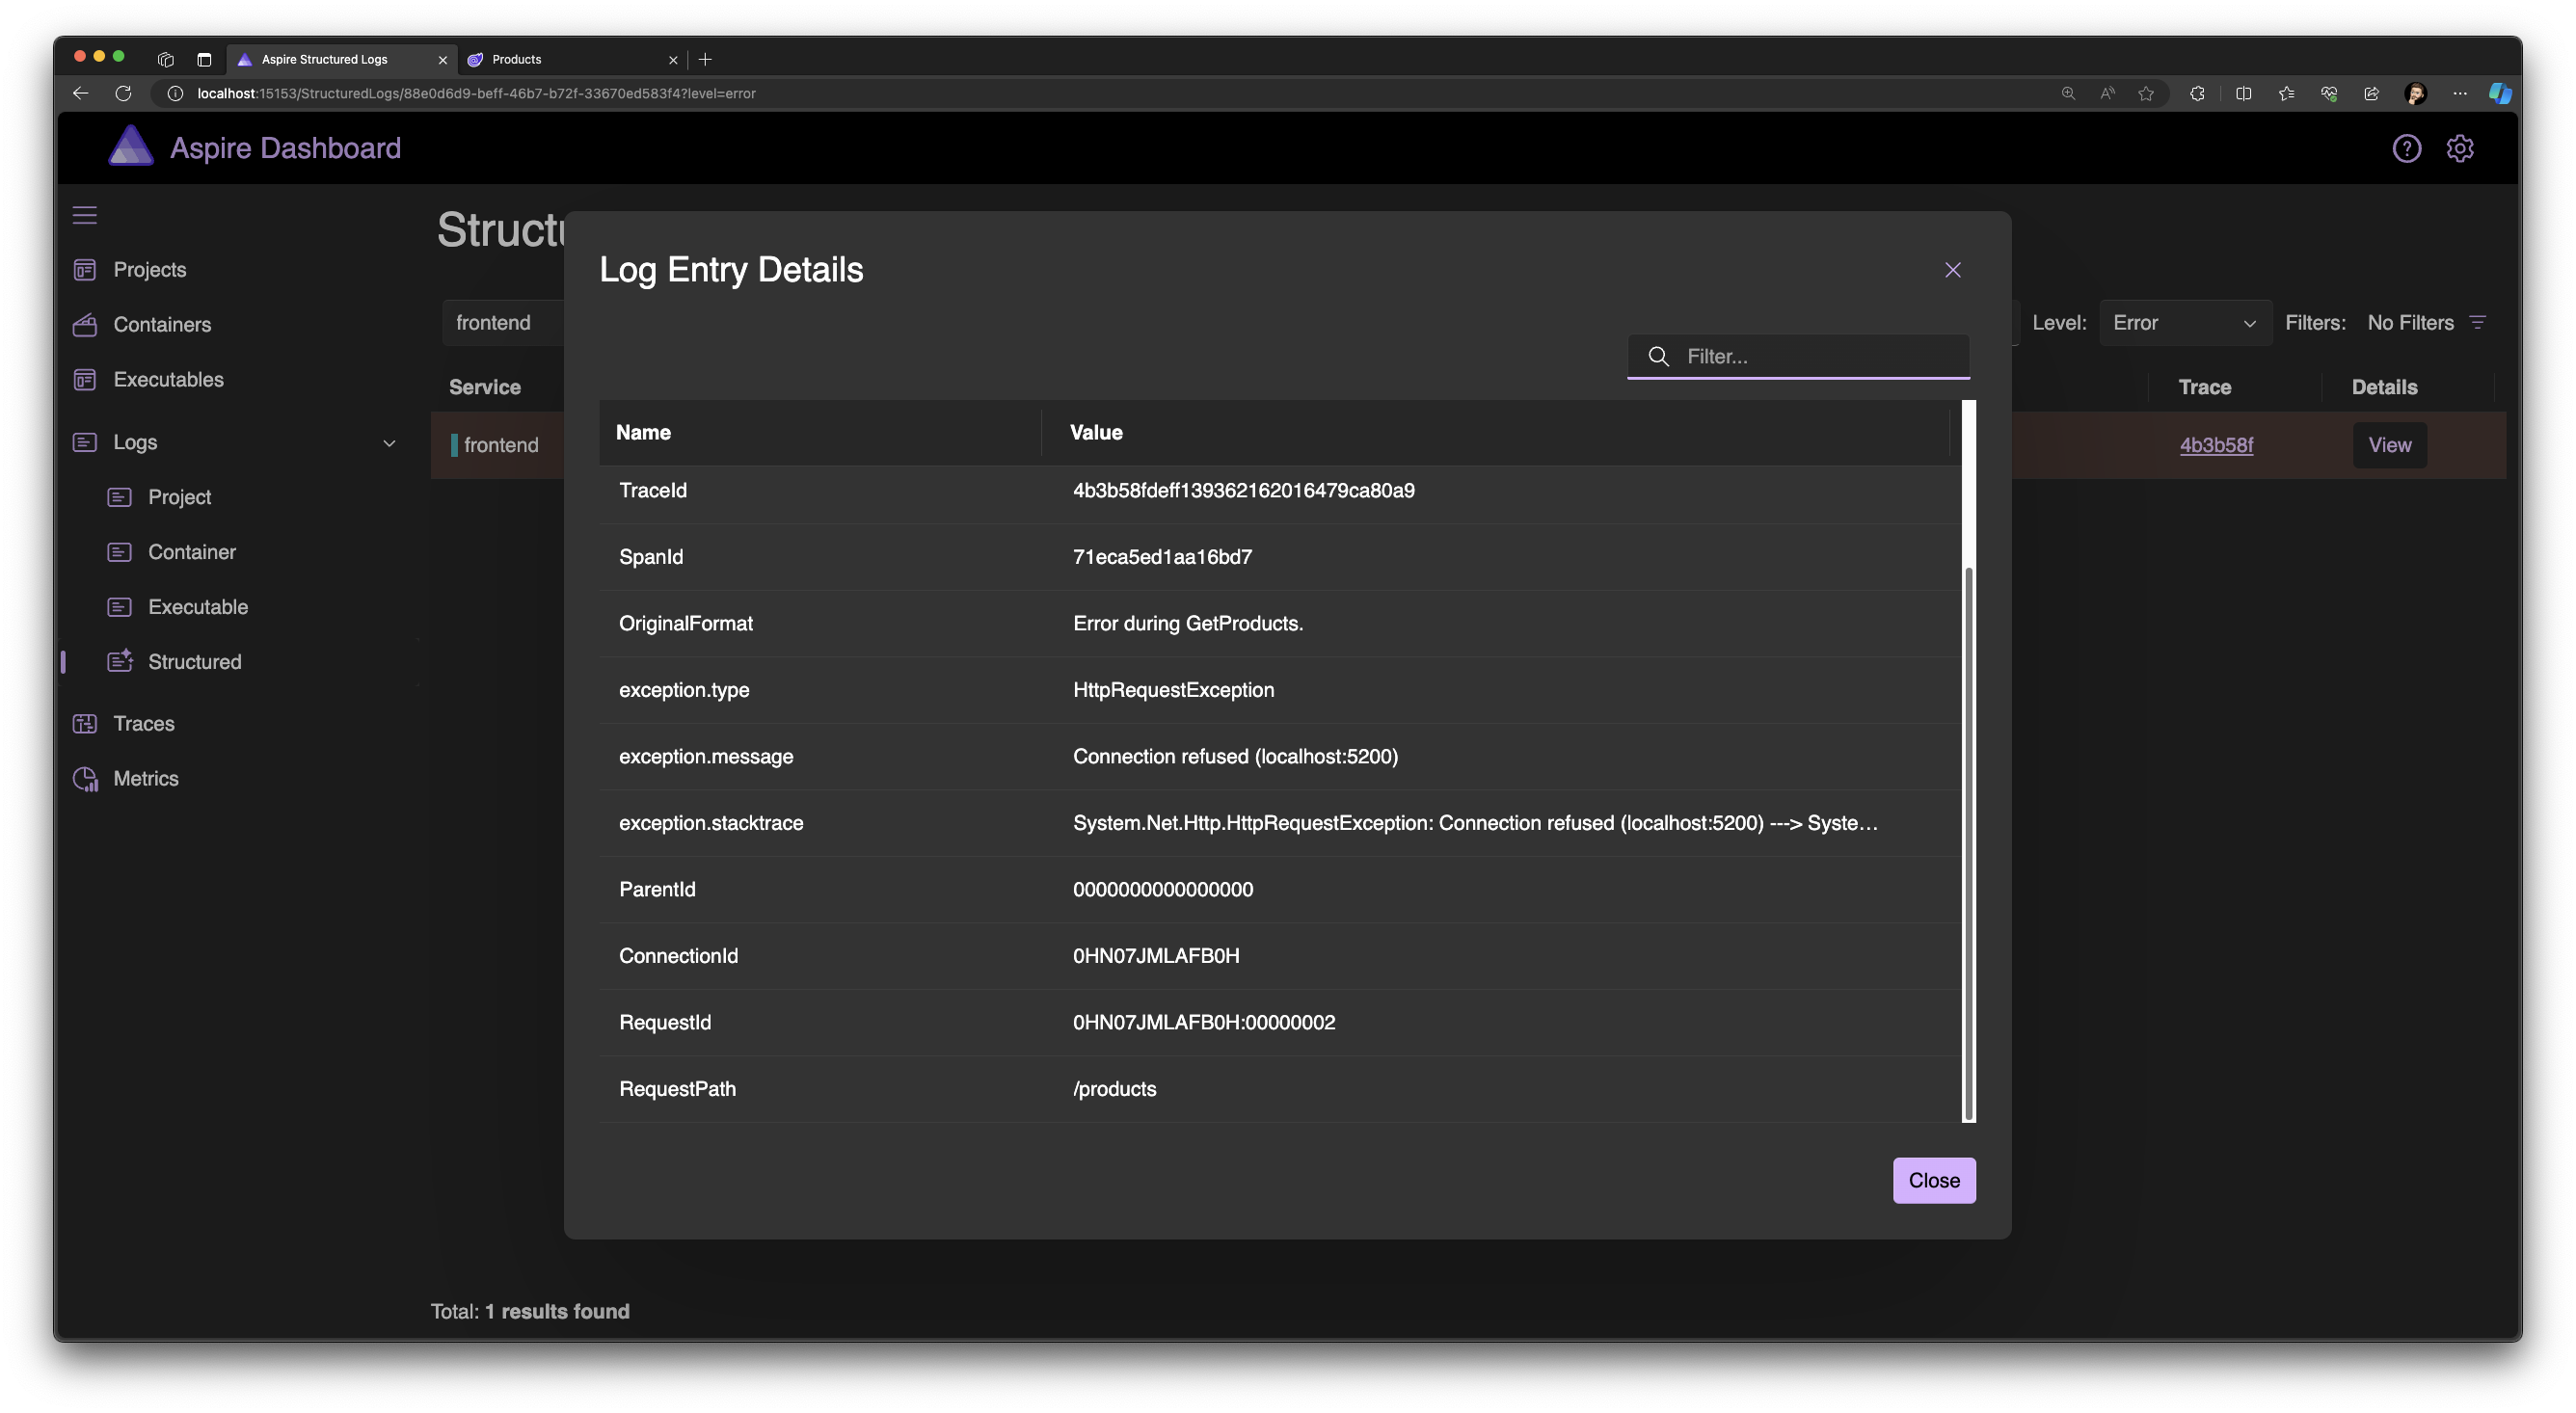Select the SpanId value 71eca5ed1aa16bd7

tap(1162, 557)
